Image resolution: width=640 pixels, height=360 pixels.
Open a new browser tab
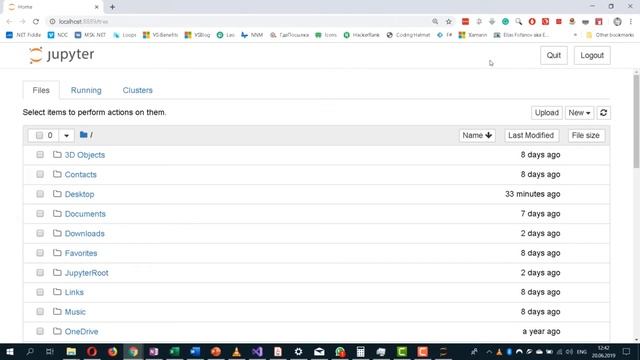(x=112, y=7)
